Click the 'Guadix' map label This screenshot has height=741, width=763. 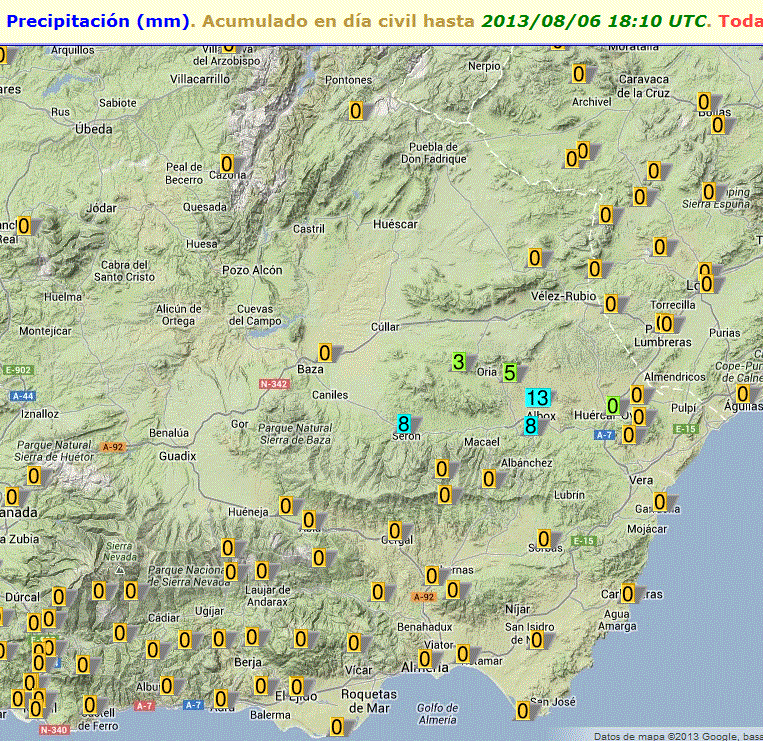(x=178, y=456)
